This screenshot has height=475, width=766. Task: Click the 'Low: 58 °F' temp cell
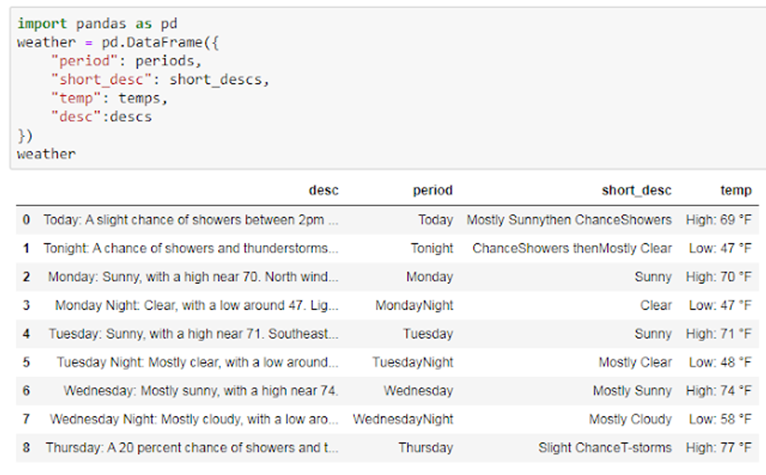[x=720, y=419]
